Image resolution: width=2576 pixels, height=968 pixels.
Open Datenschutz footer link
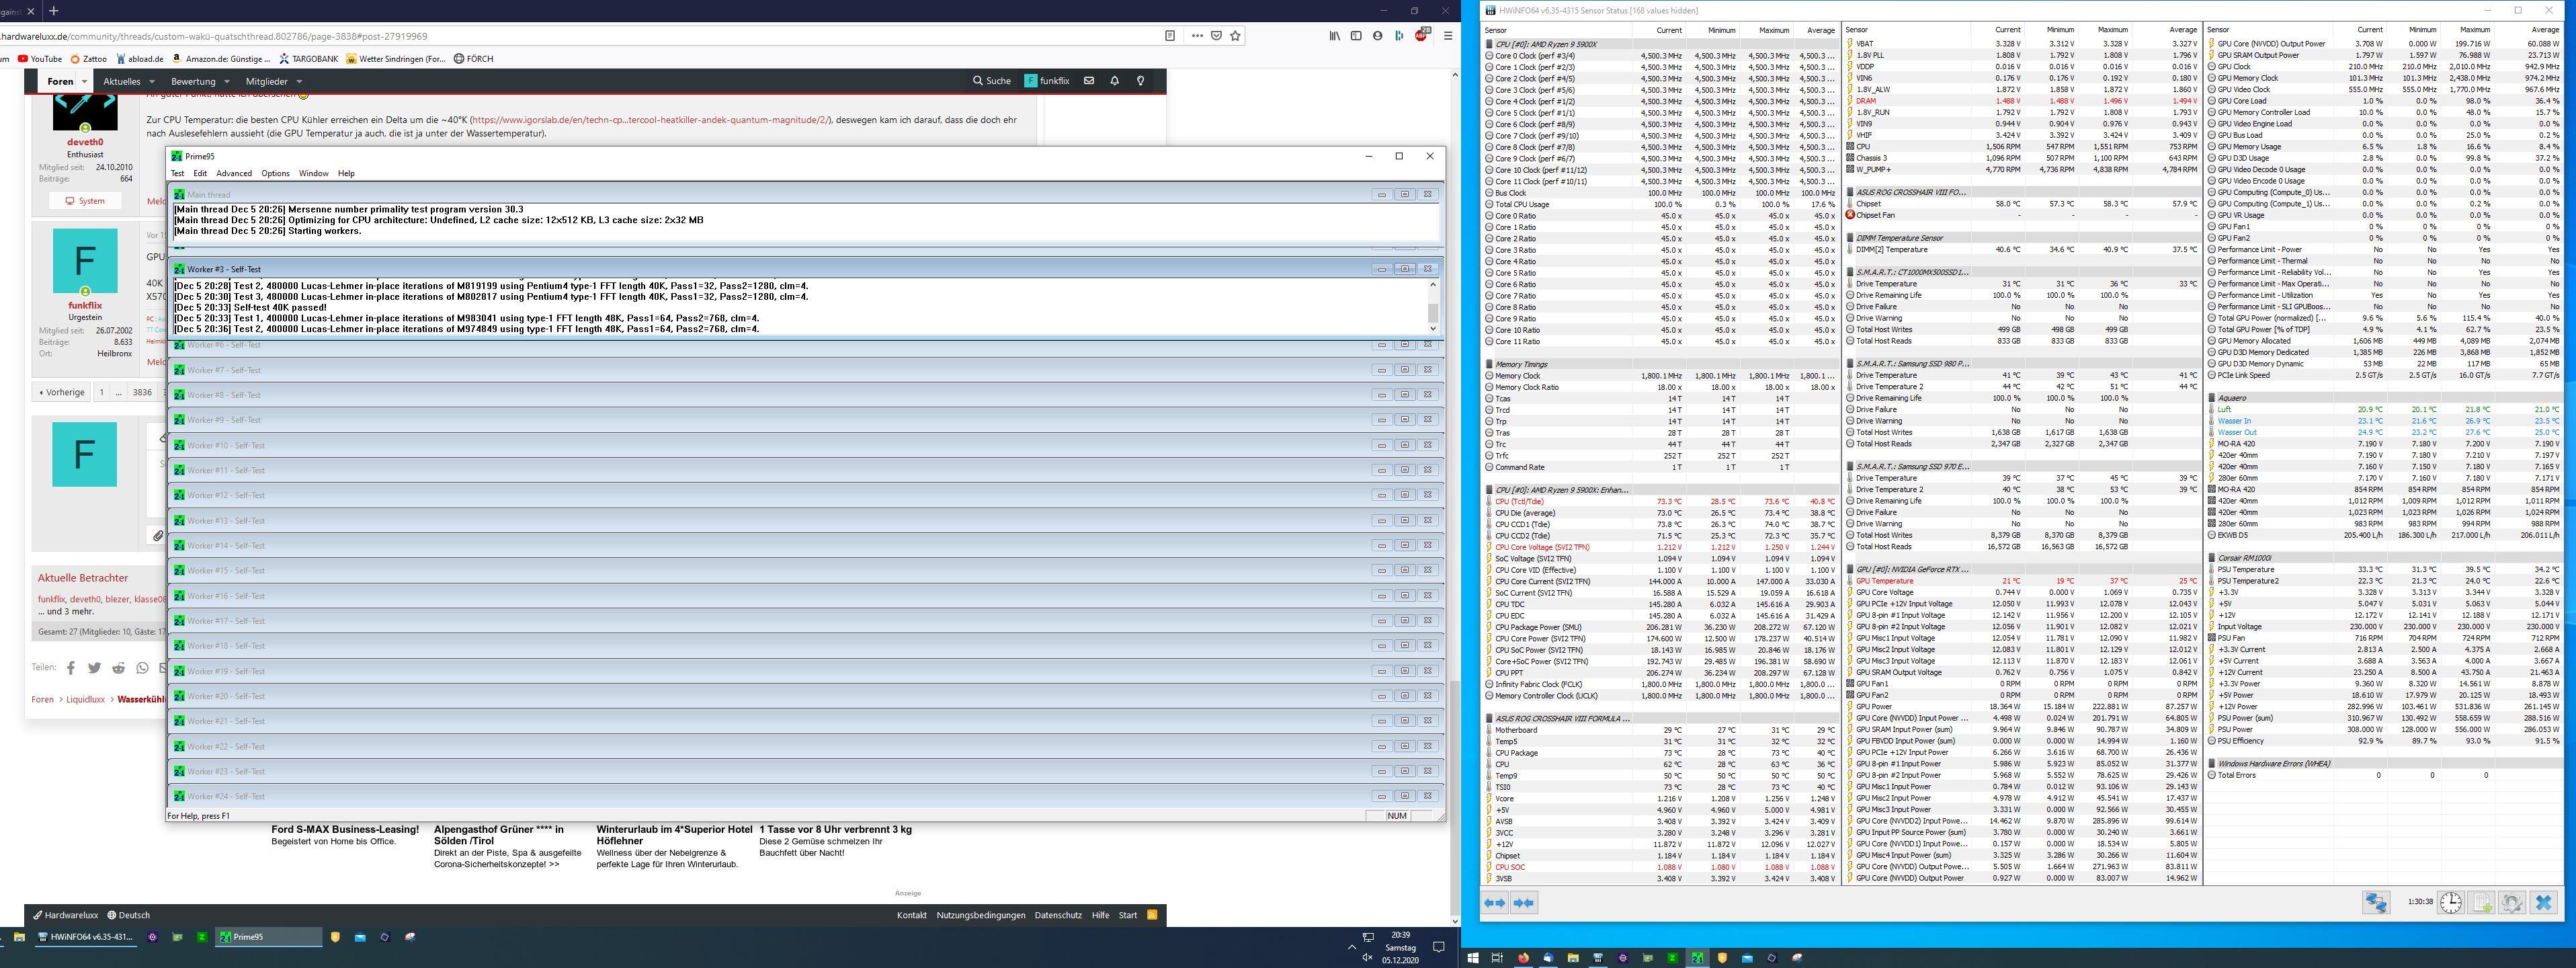pyautogui.click(x=1058, y=915)
